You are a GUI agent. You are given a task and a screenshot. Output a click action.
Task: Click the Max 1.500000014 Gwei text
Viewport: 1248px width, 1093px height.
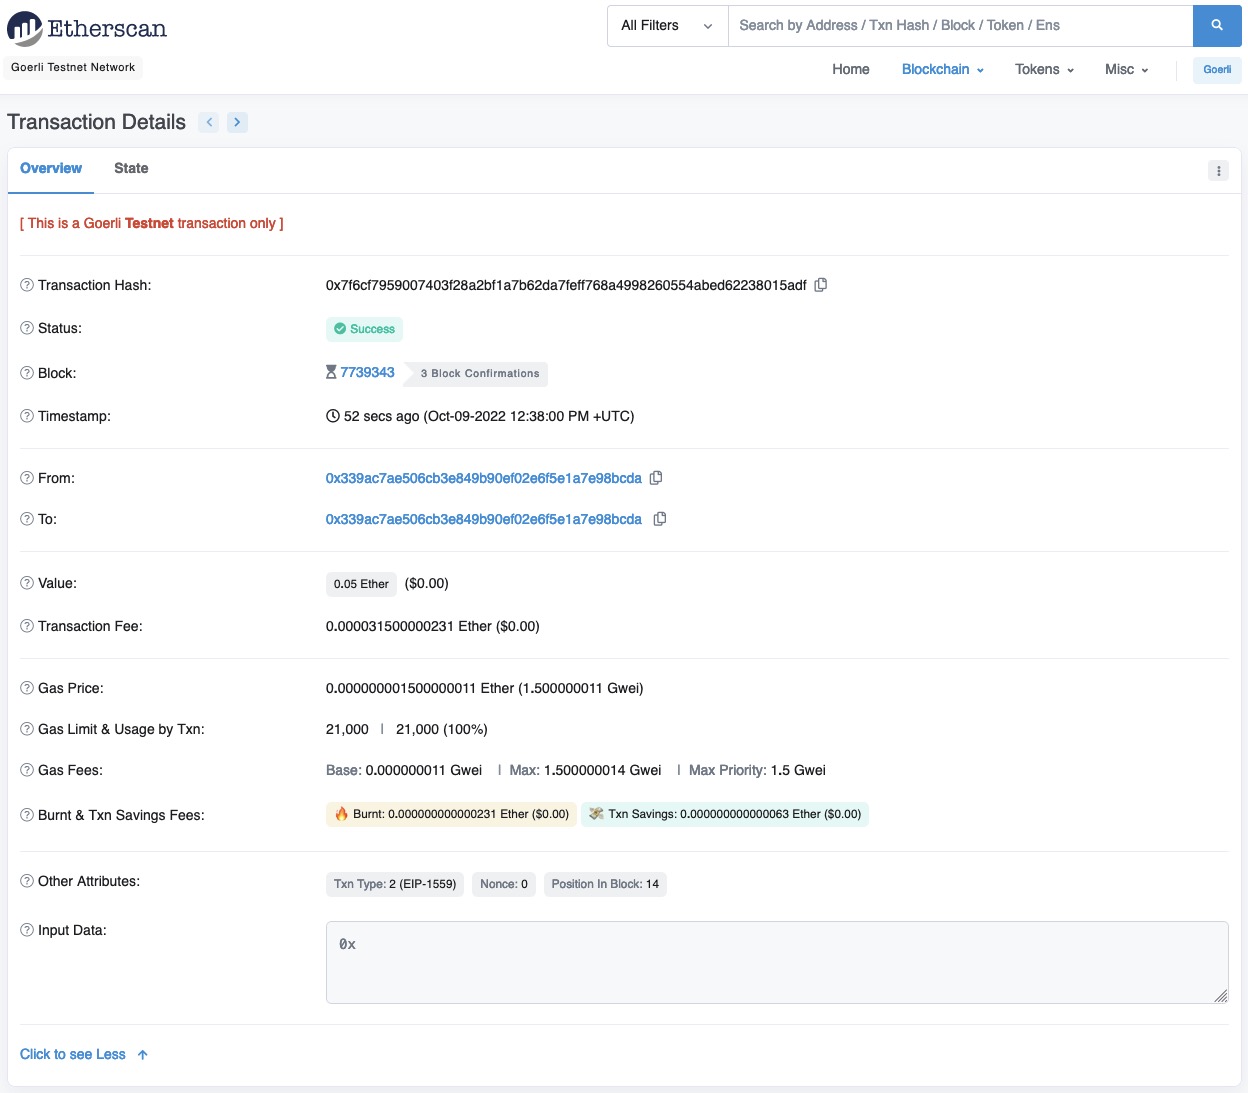[x=585, y=770]
